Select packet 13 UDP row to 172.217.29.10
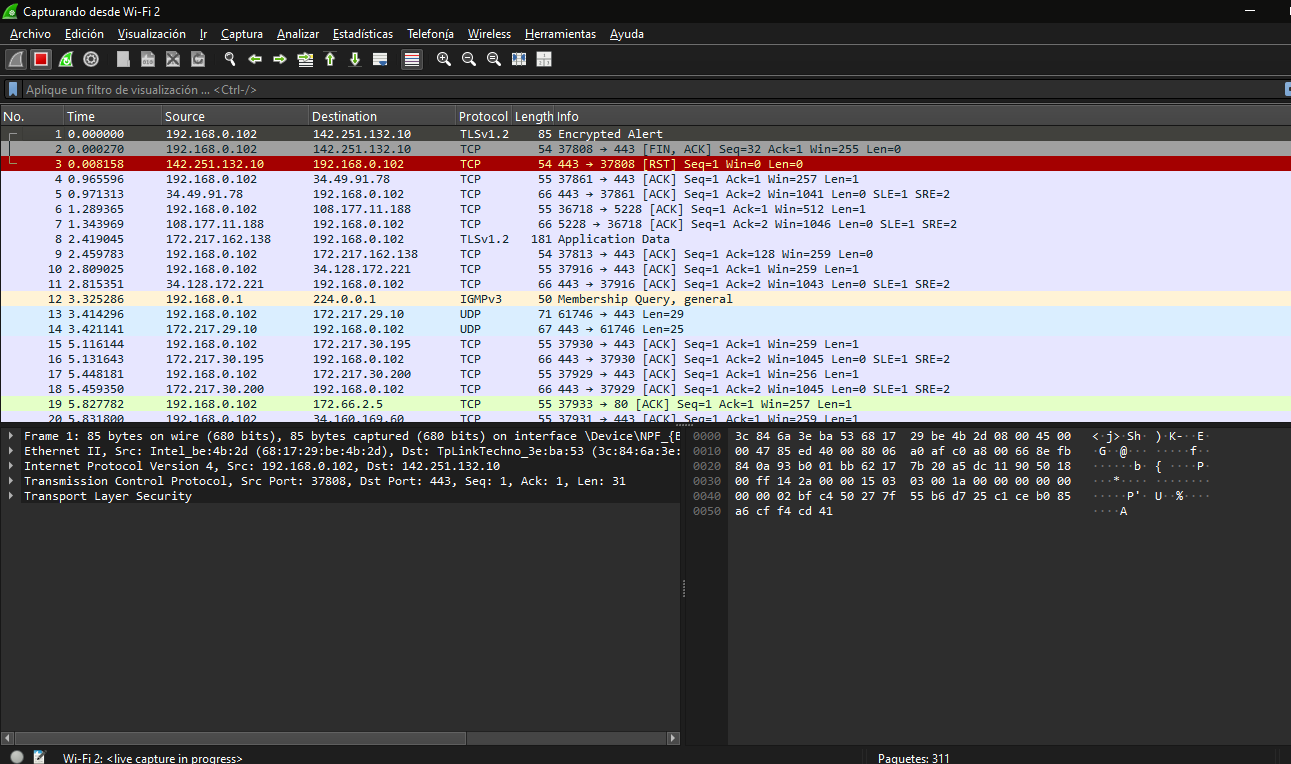Screen dimensions: 1291x764 (645, 313)
